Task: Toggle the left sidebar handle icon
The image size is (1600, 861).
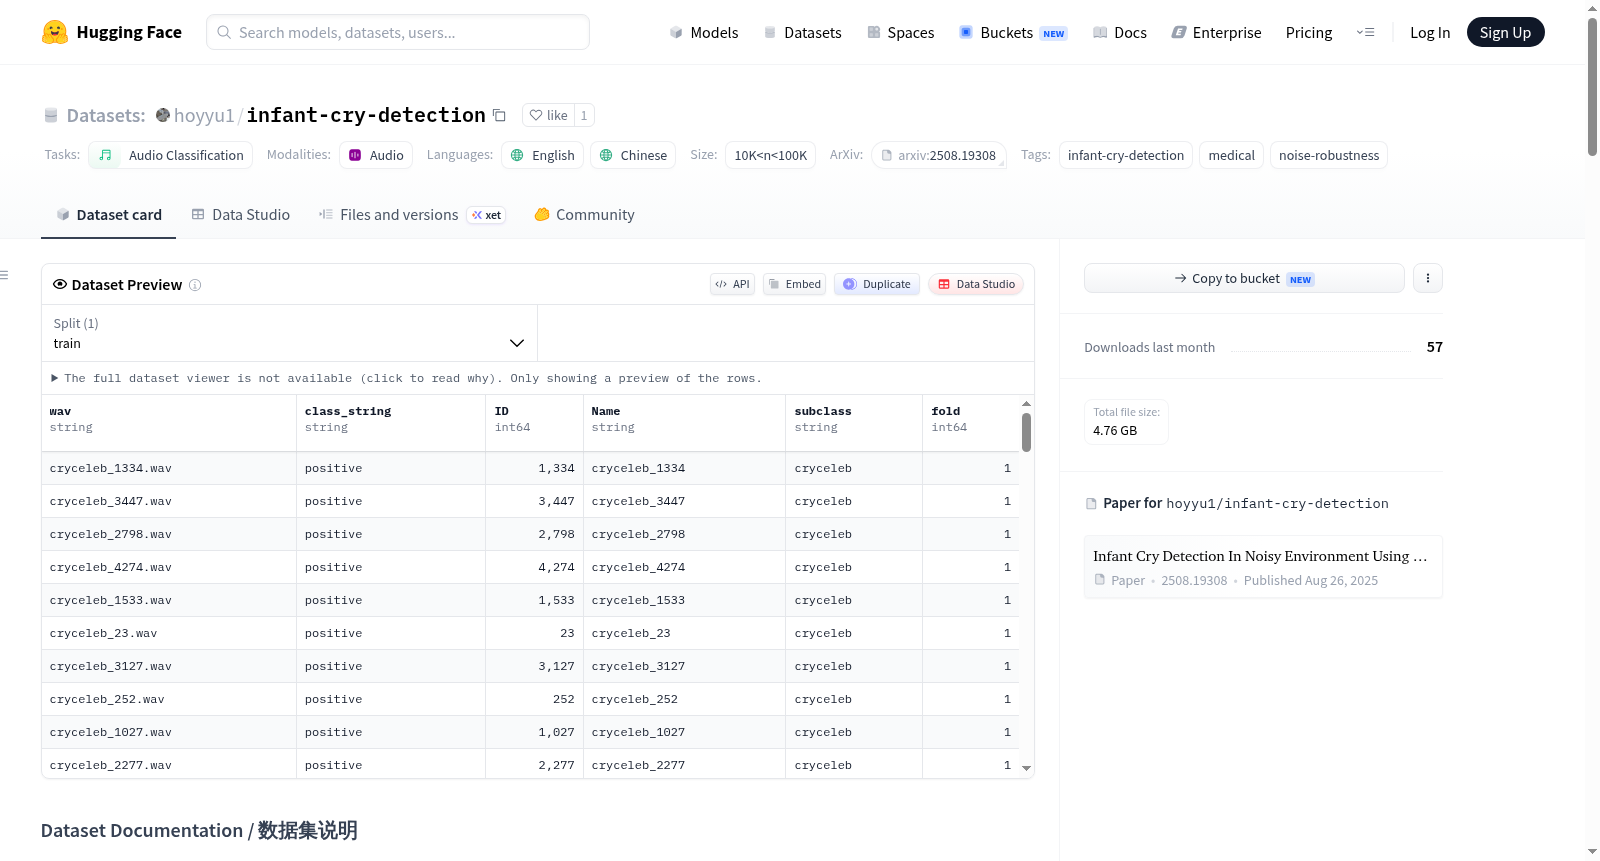Action: click(4, 275)
